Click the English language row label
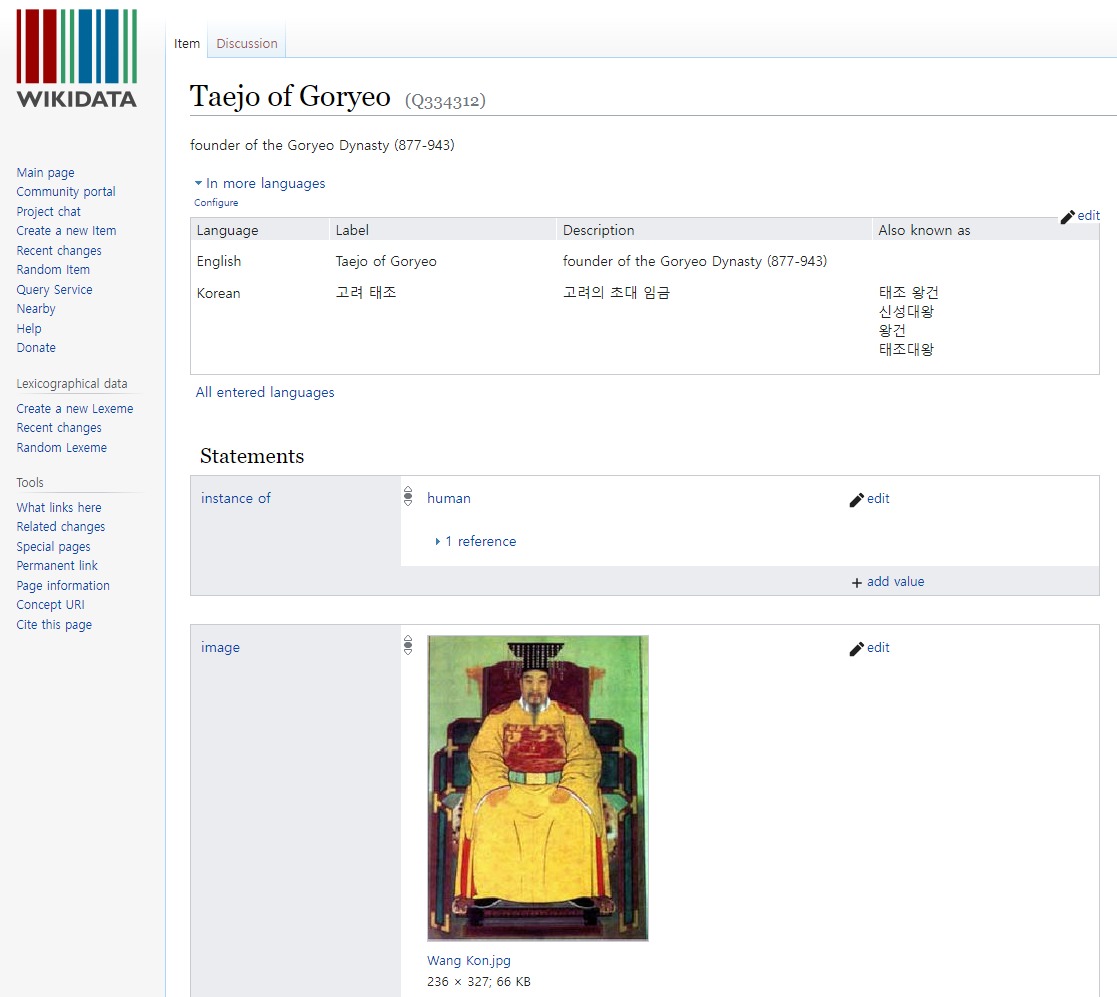Screen dimensions: 1117x997 (219, 261)
